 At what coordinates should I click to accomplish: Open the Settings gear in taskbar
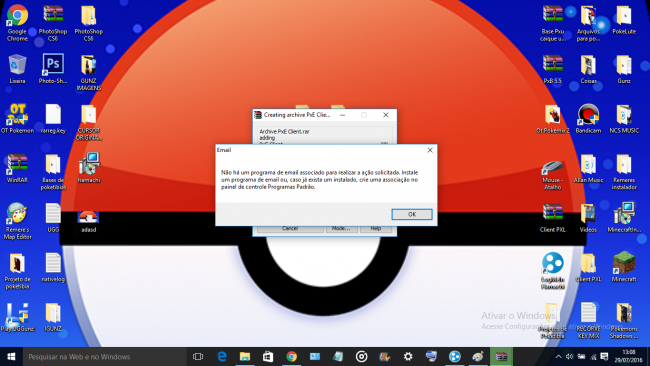pyautogui.click(x=408, y=356)
